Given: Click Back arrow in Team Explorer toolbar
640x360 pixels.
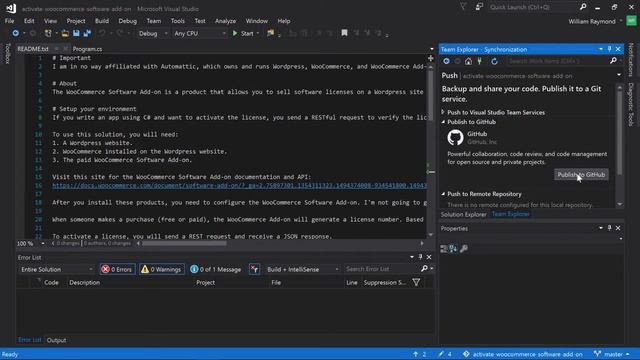Looking at the screenshot, I should click(447, 61).
